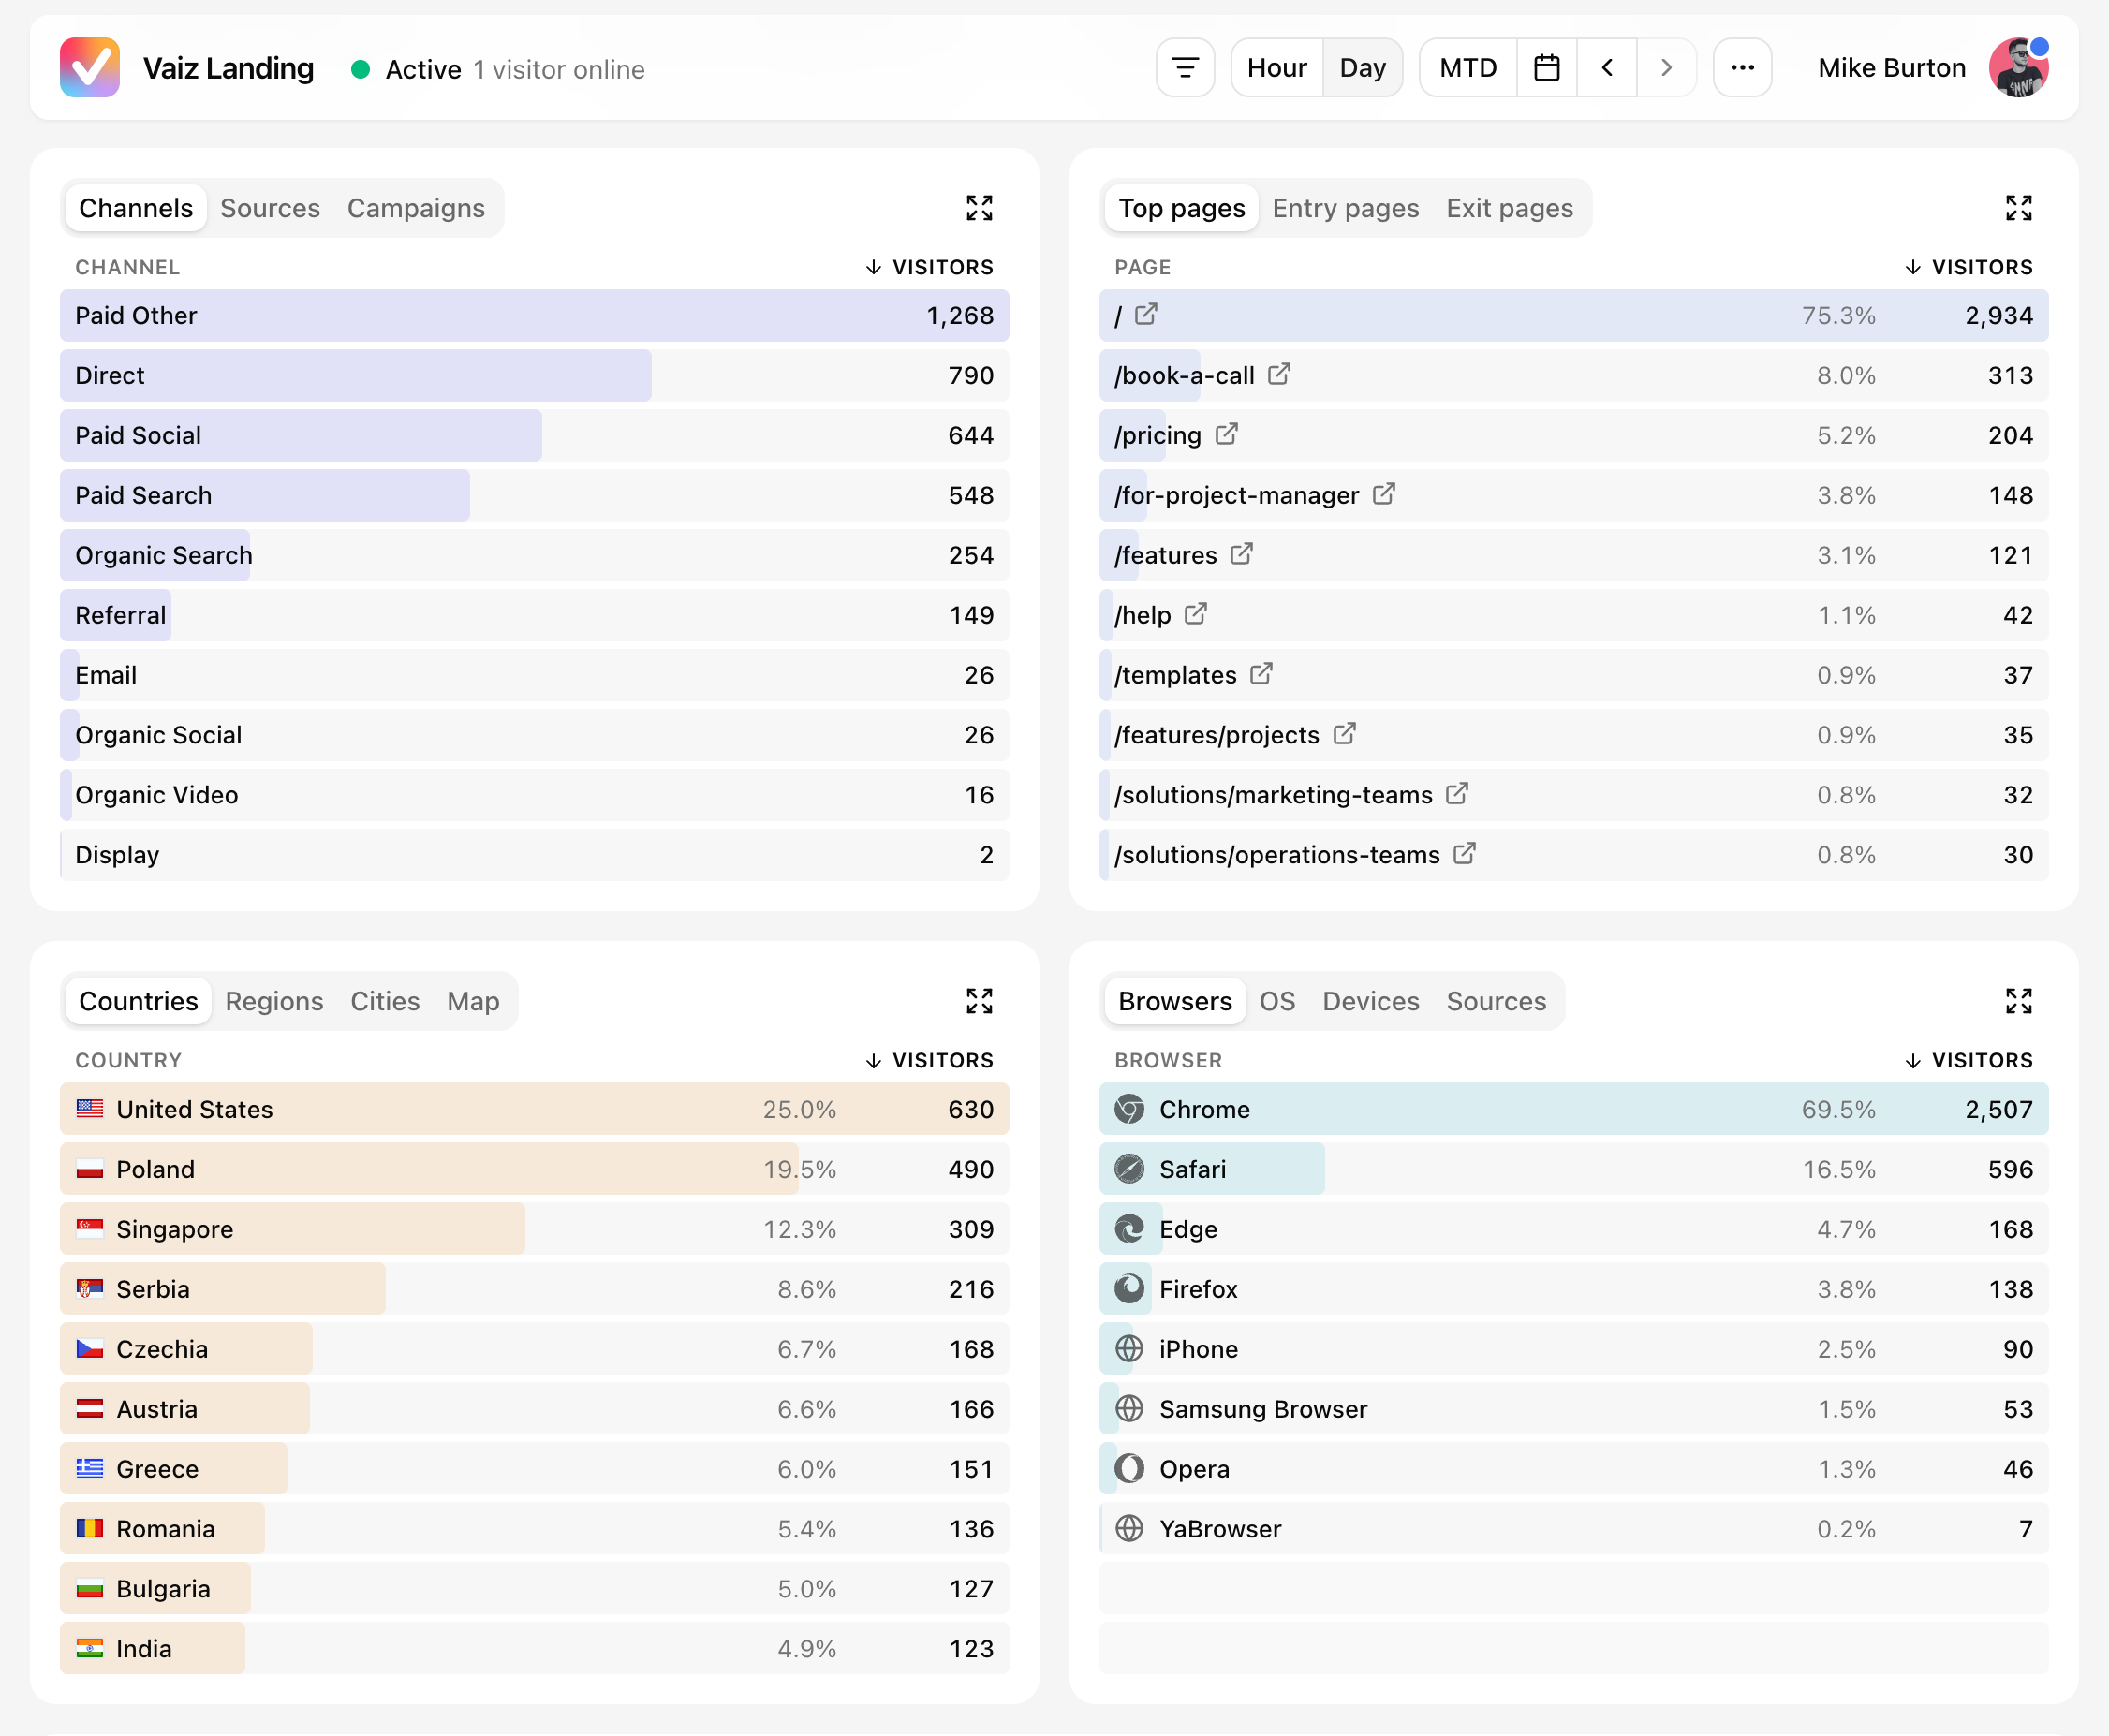The width and height of the screenshot is (2109, 1736).
Task: Open external link for /solutions/operations-teams
Action: (1464, 854)
